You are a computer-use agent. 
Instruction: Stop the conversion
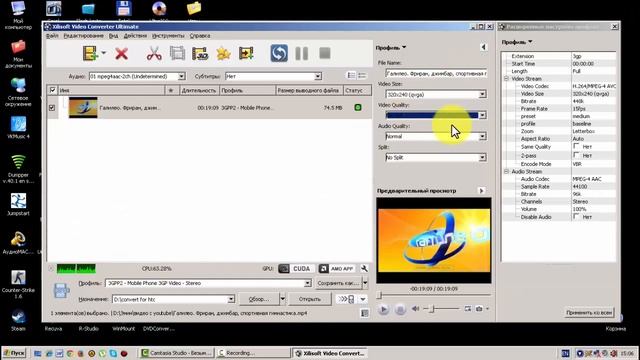[x=325, y=53]
